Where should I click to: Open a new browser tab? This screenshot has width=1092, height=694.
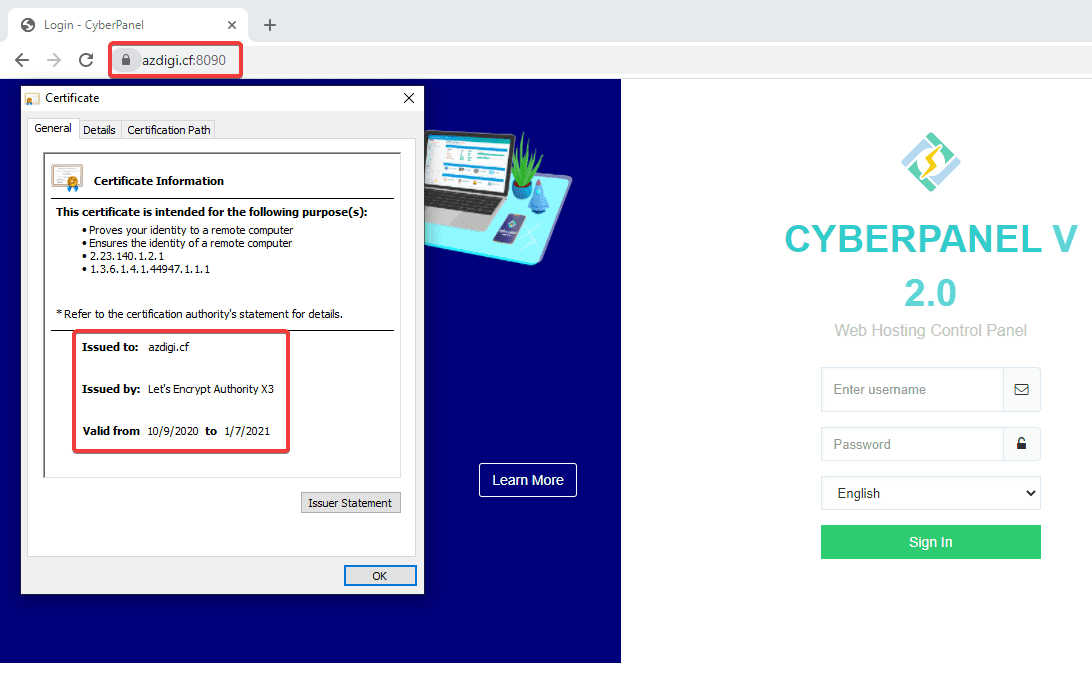(270, 25)
